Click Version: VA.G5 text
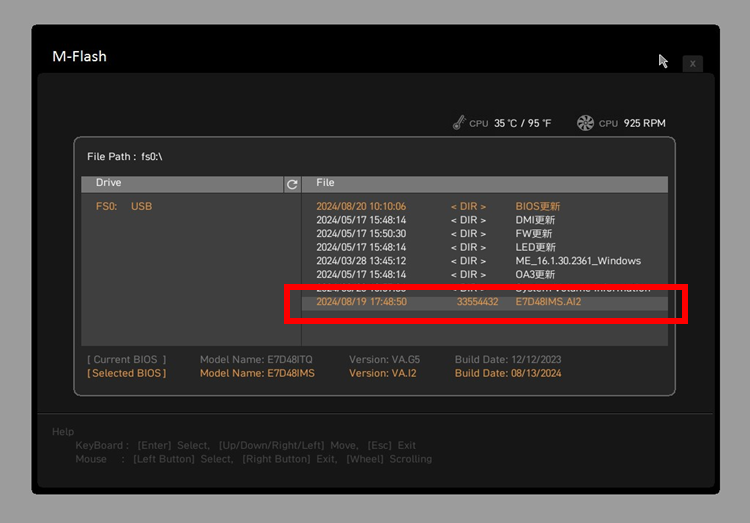The image size is (750, 523). [384, 359]
